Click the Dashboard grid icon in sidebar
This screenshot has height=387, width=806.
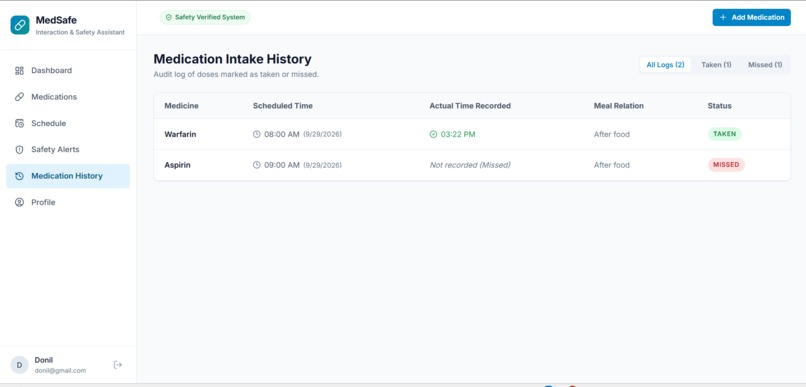(19, 70)
